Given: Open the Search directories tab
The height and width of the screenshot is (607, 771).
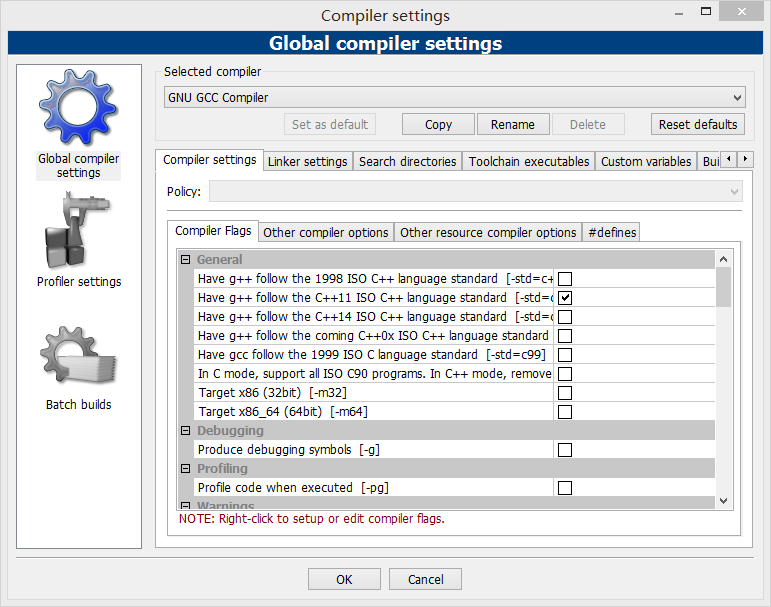Looking at the screenshot, I should pos(407,161).
